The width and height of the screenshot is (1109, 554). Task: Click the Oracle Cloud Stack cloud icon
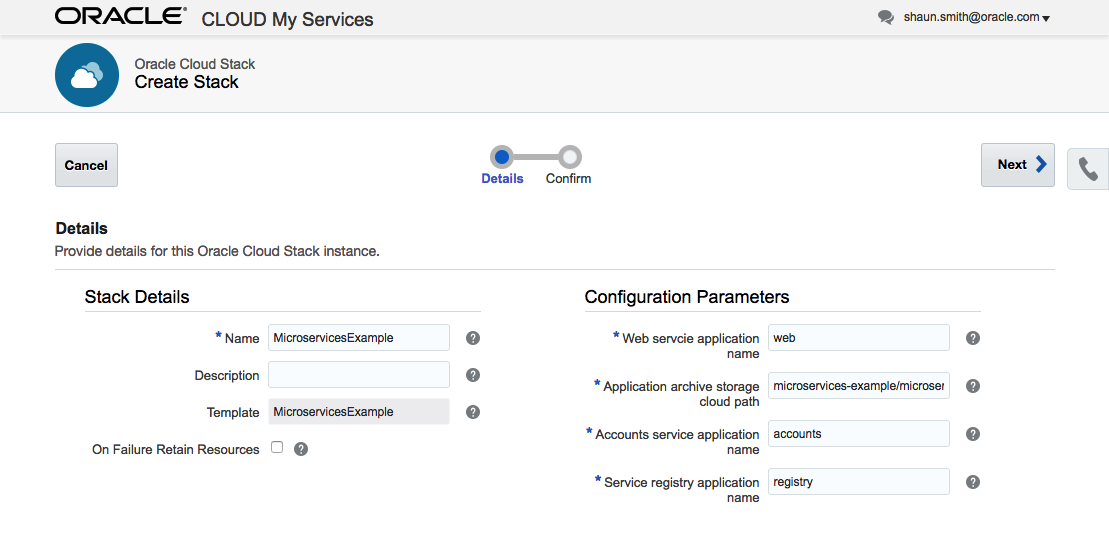point(86,75)
